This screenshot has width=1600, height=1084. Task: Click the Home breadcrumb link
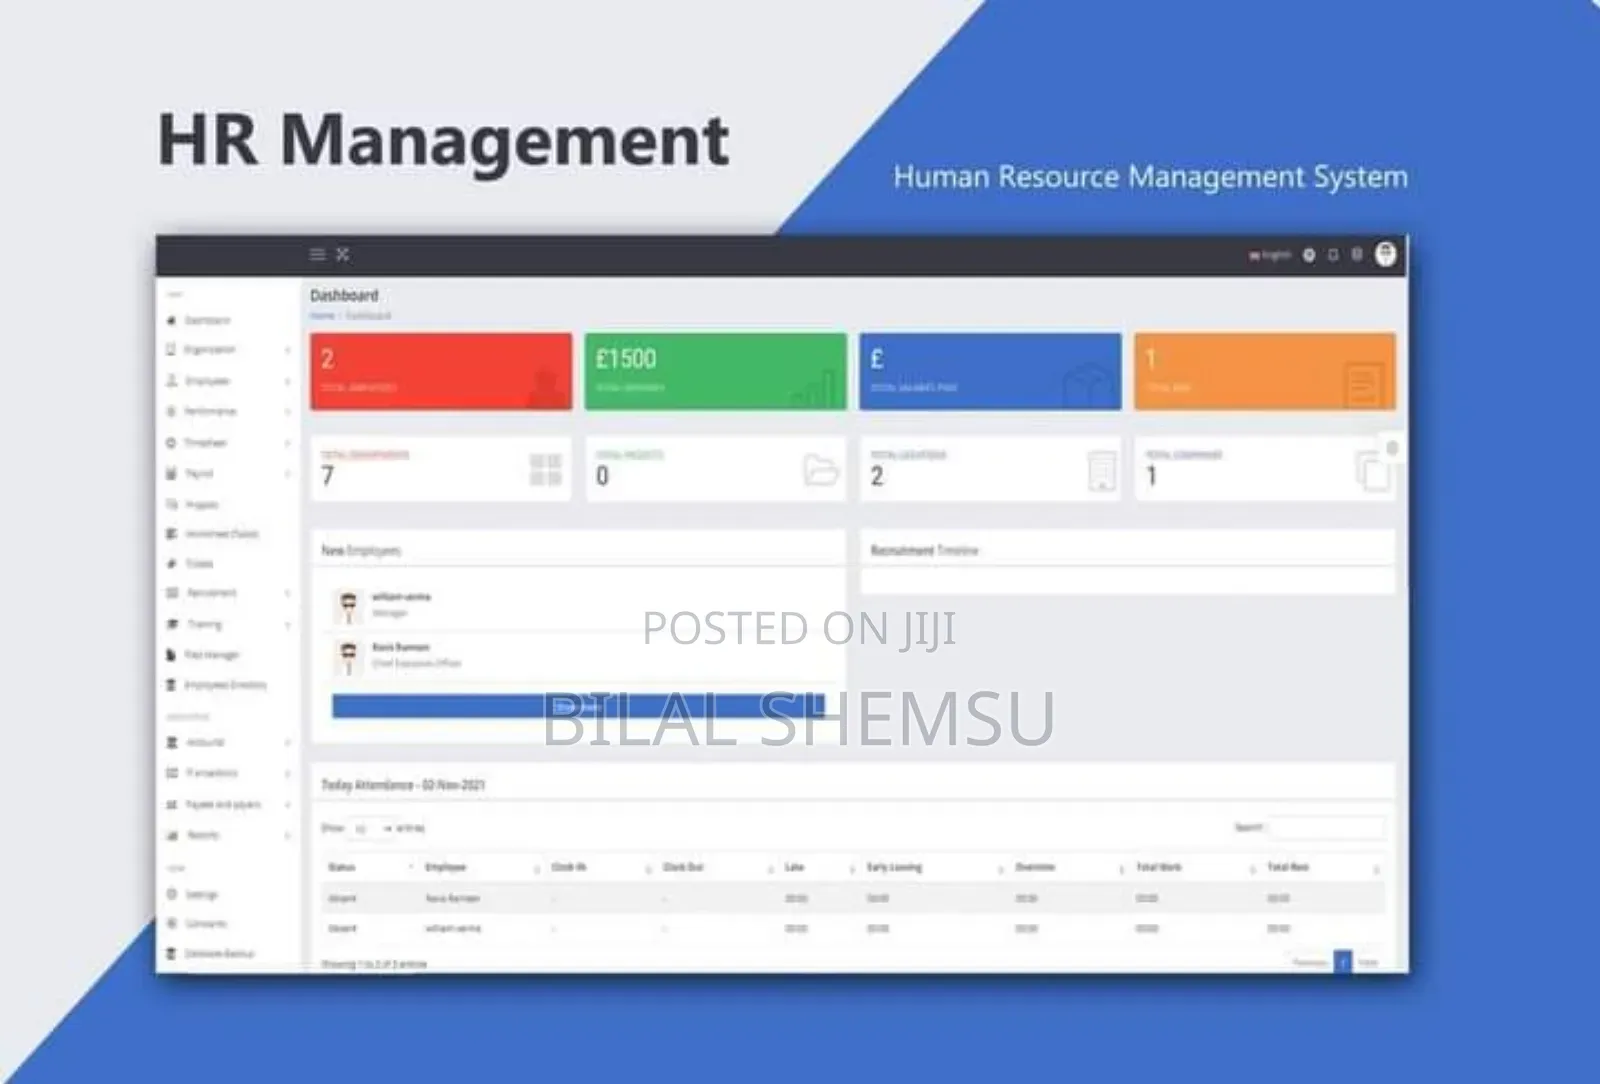(x=321, y=316)
